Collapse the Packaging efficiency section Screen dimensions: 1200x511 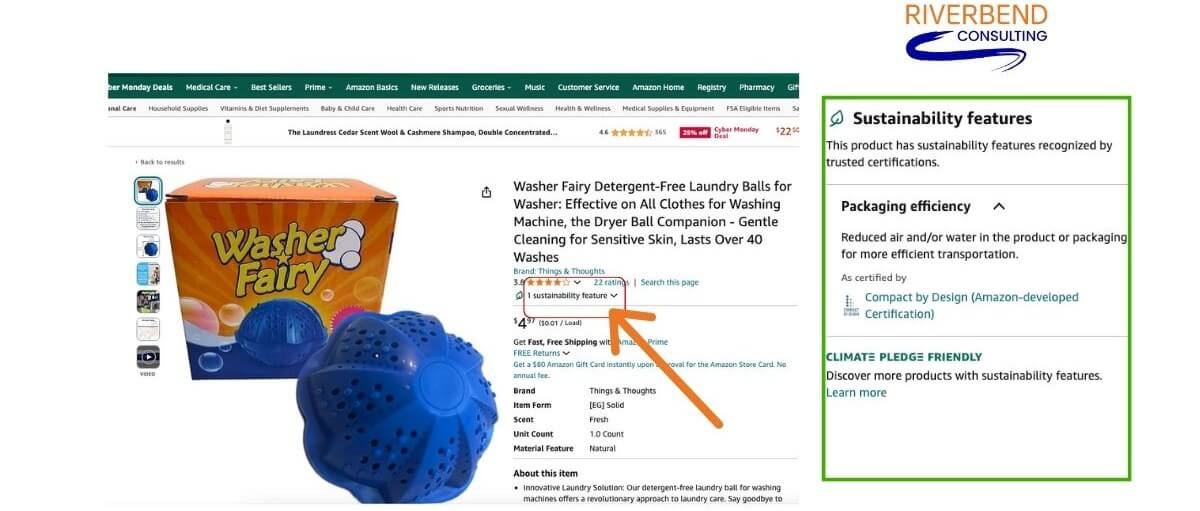[x=998, y=206]
